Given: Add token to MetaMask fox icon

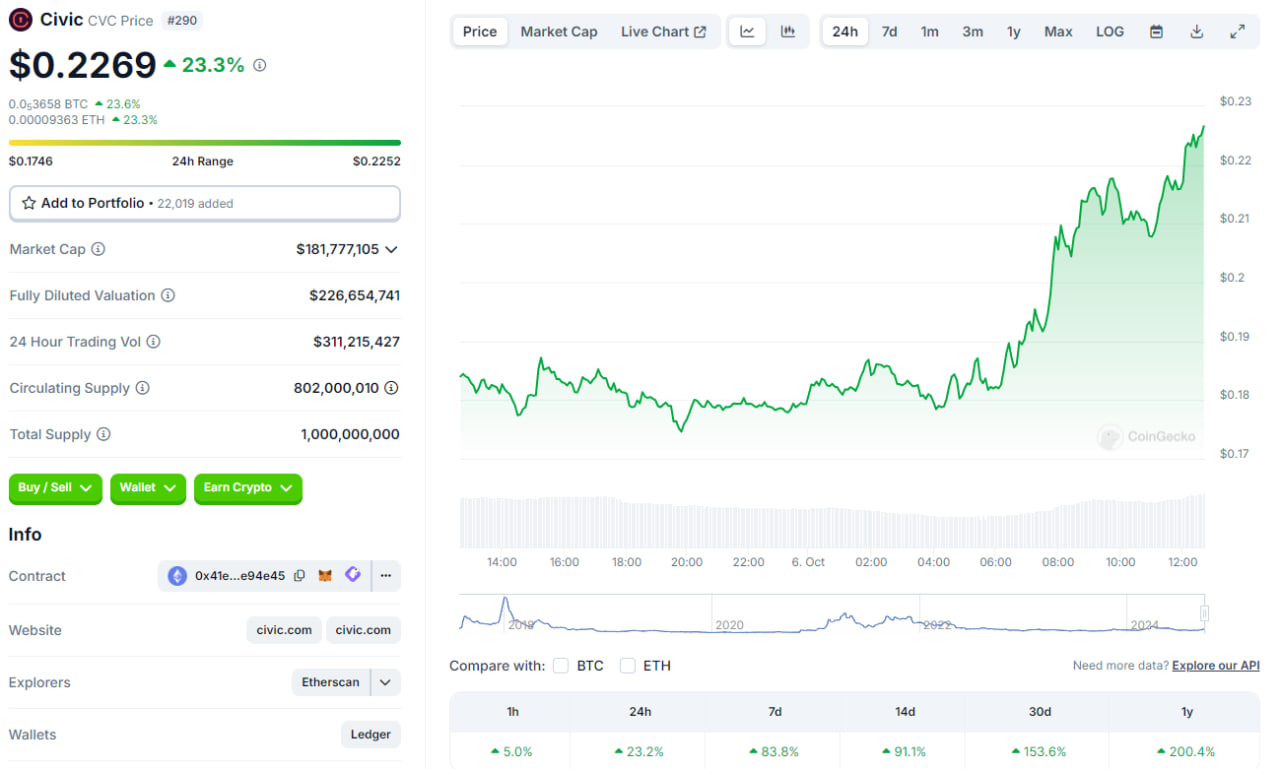Looking at the screenshot, I should pos(325,576).
